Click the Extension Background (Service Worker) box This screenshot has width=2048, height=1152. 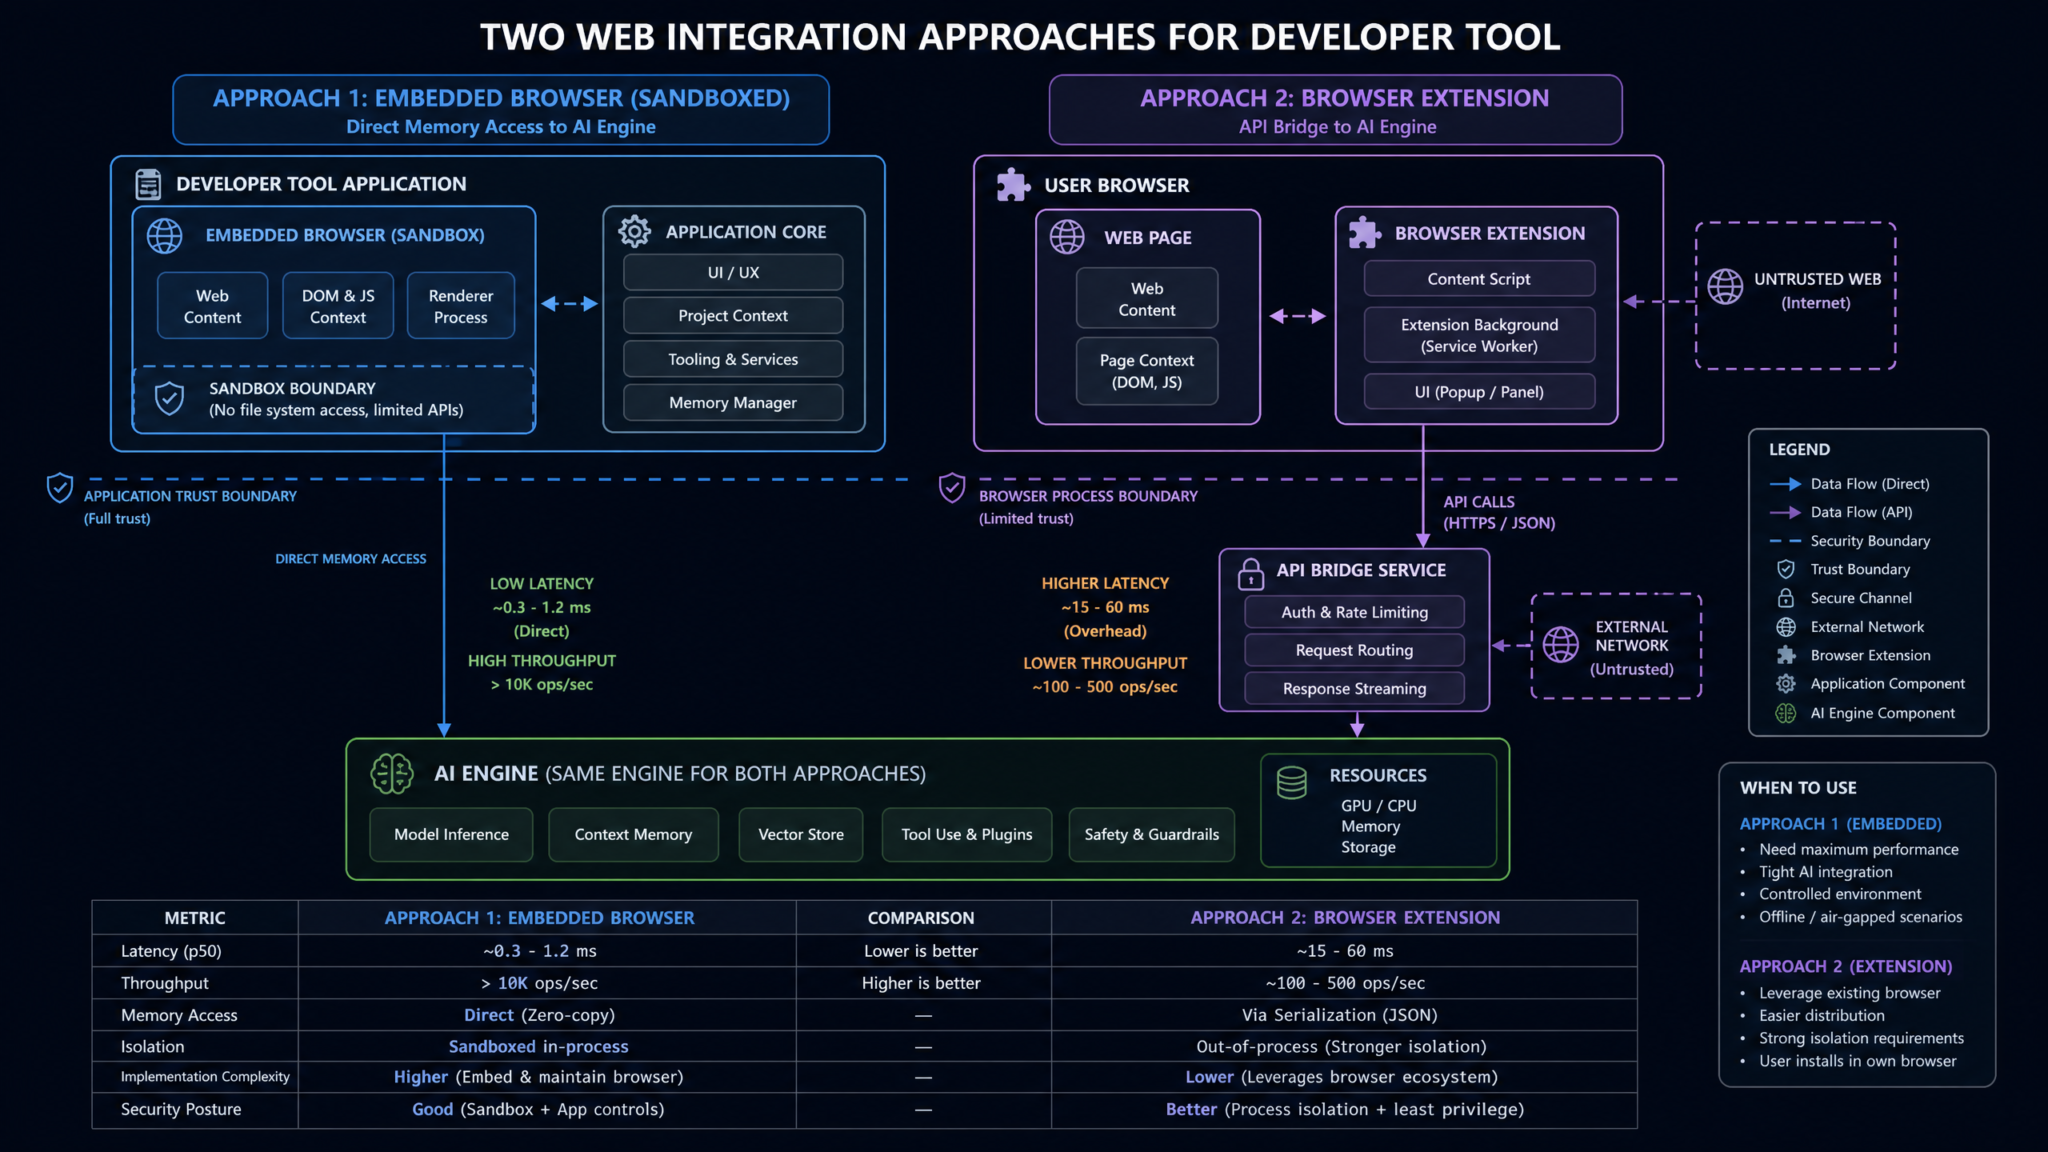tap(1479, 335)
